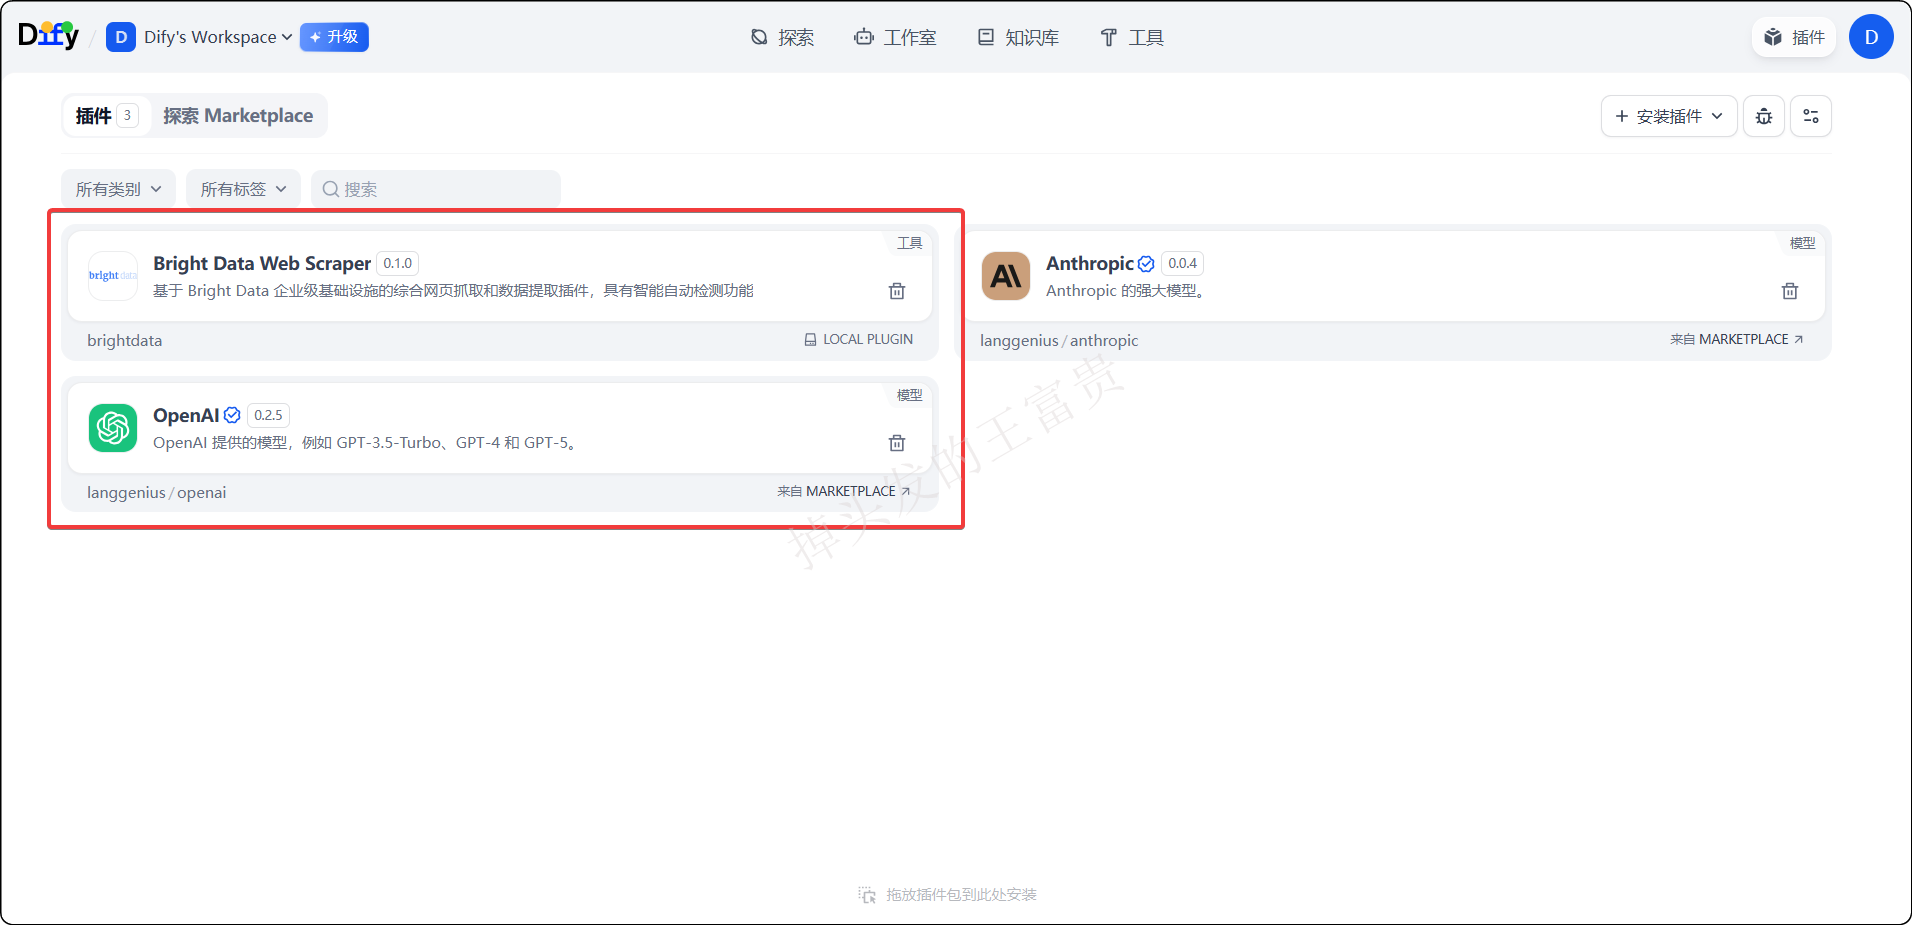Click the OpenAI plugin description text
Viewport: 1912px width, 925px height.
[365, 443]
